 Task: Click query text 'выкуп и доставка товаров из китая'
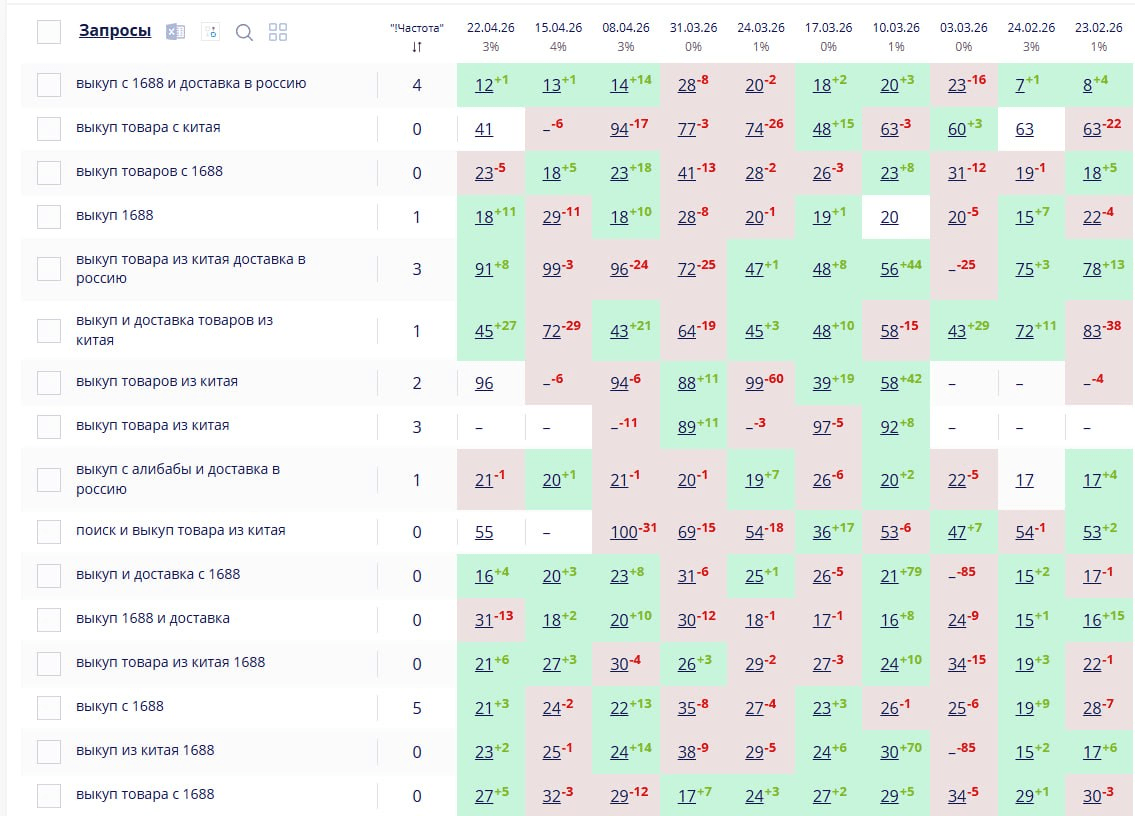[174, 330]
